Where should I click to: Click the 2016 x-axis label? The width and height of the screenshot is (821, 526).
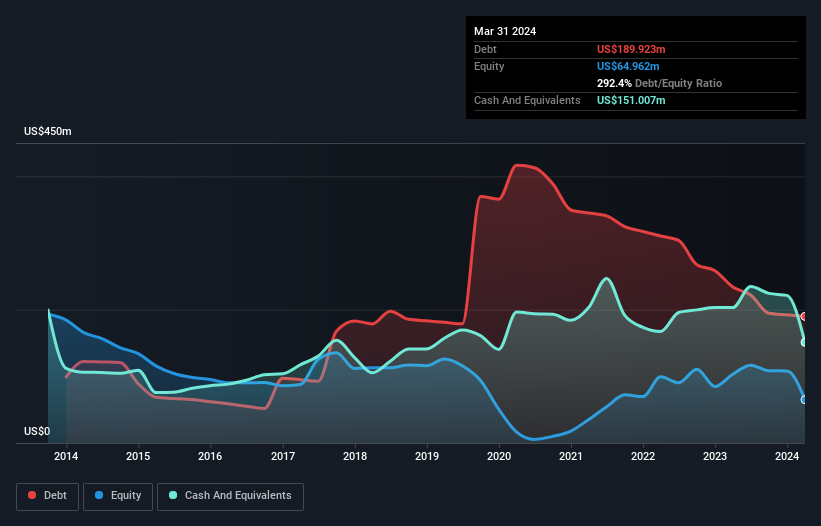click(210, 456)
